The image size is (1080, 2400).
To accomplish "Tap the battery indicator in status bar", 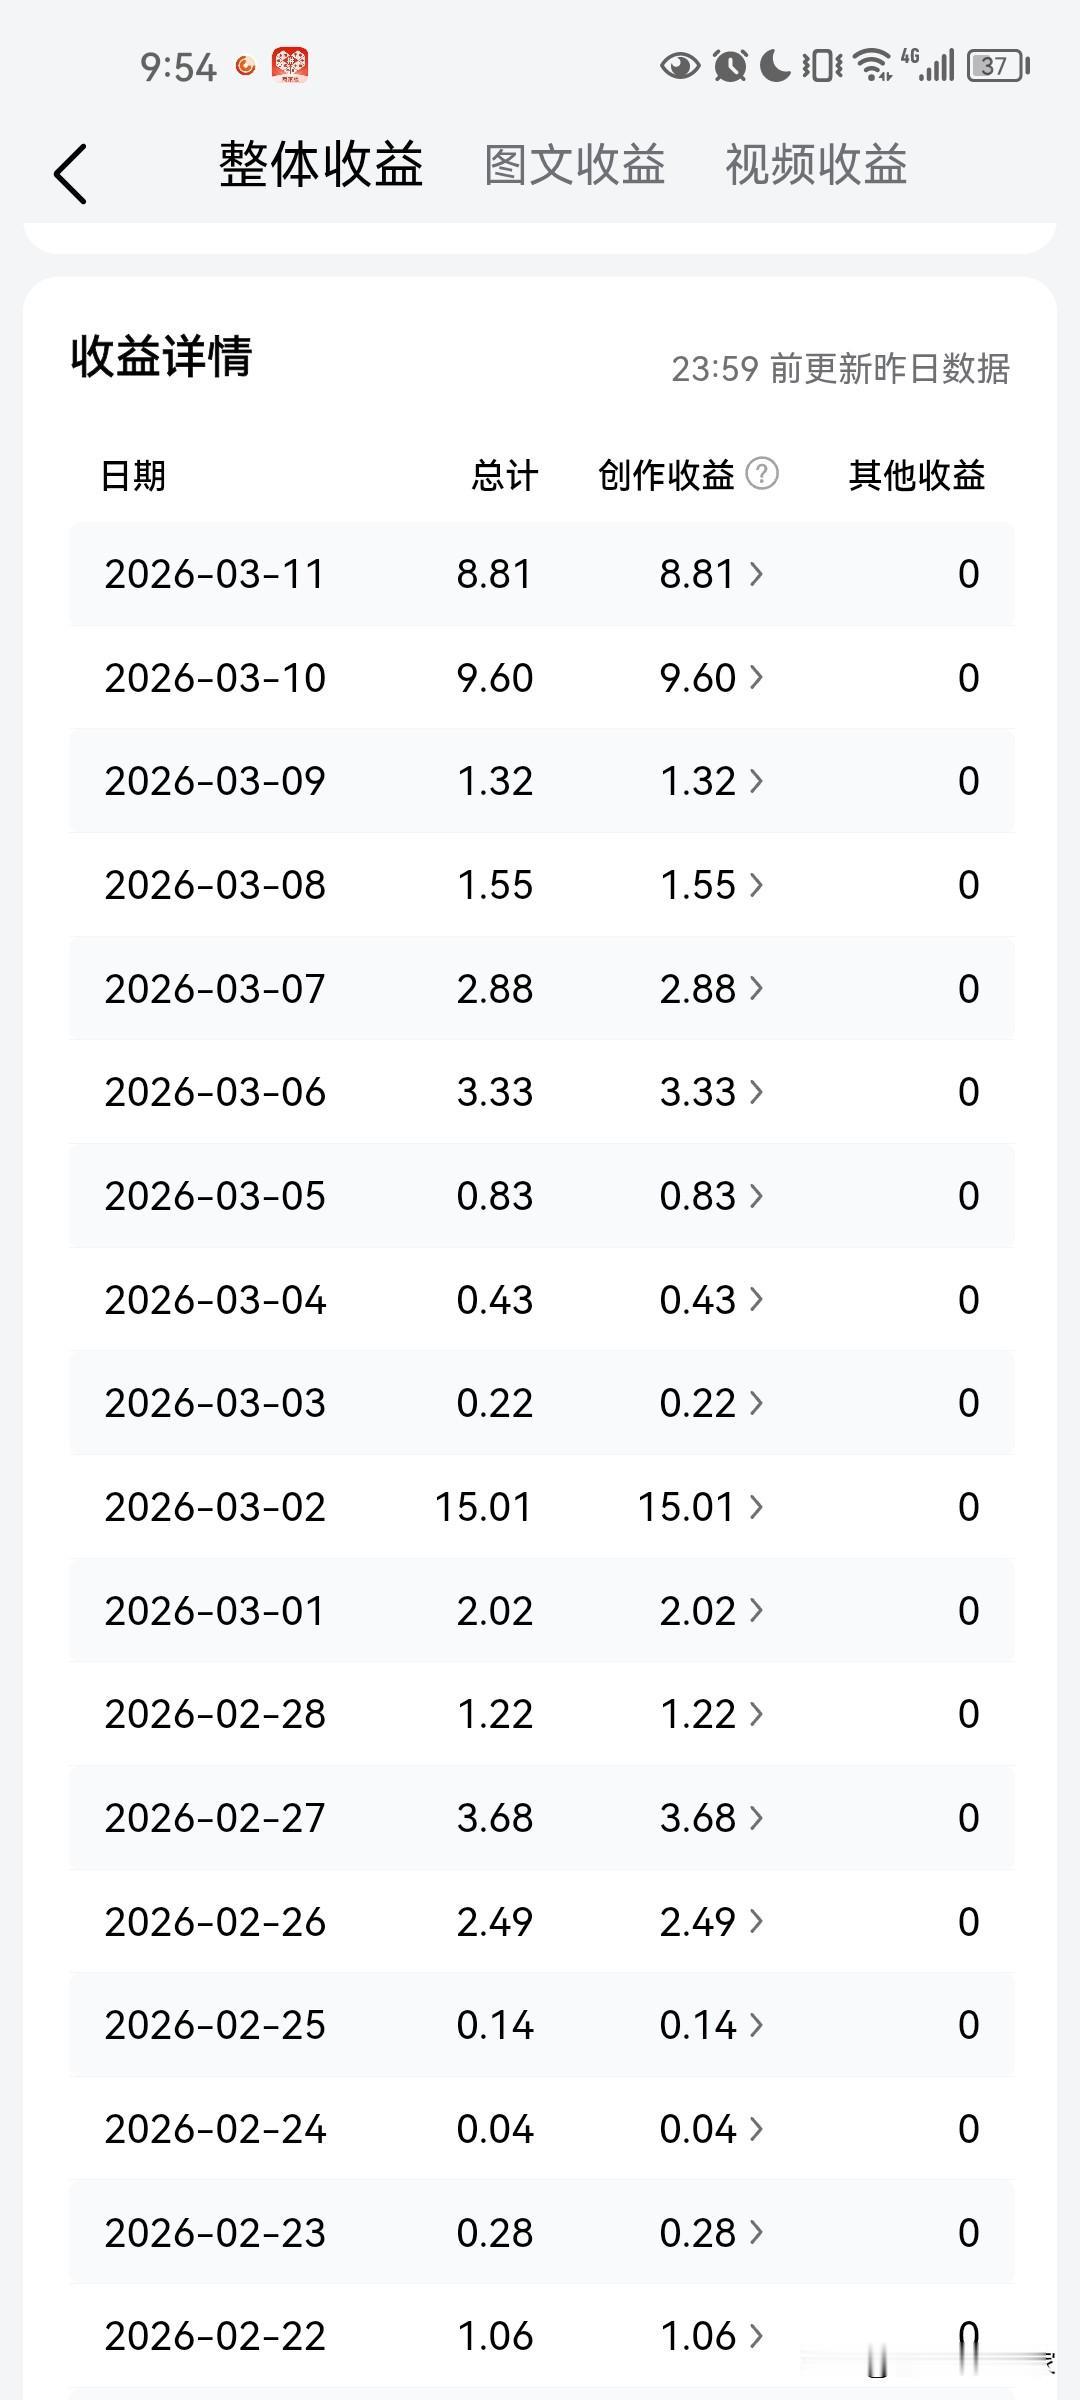I will point(998,66).
